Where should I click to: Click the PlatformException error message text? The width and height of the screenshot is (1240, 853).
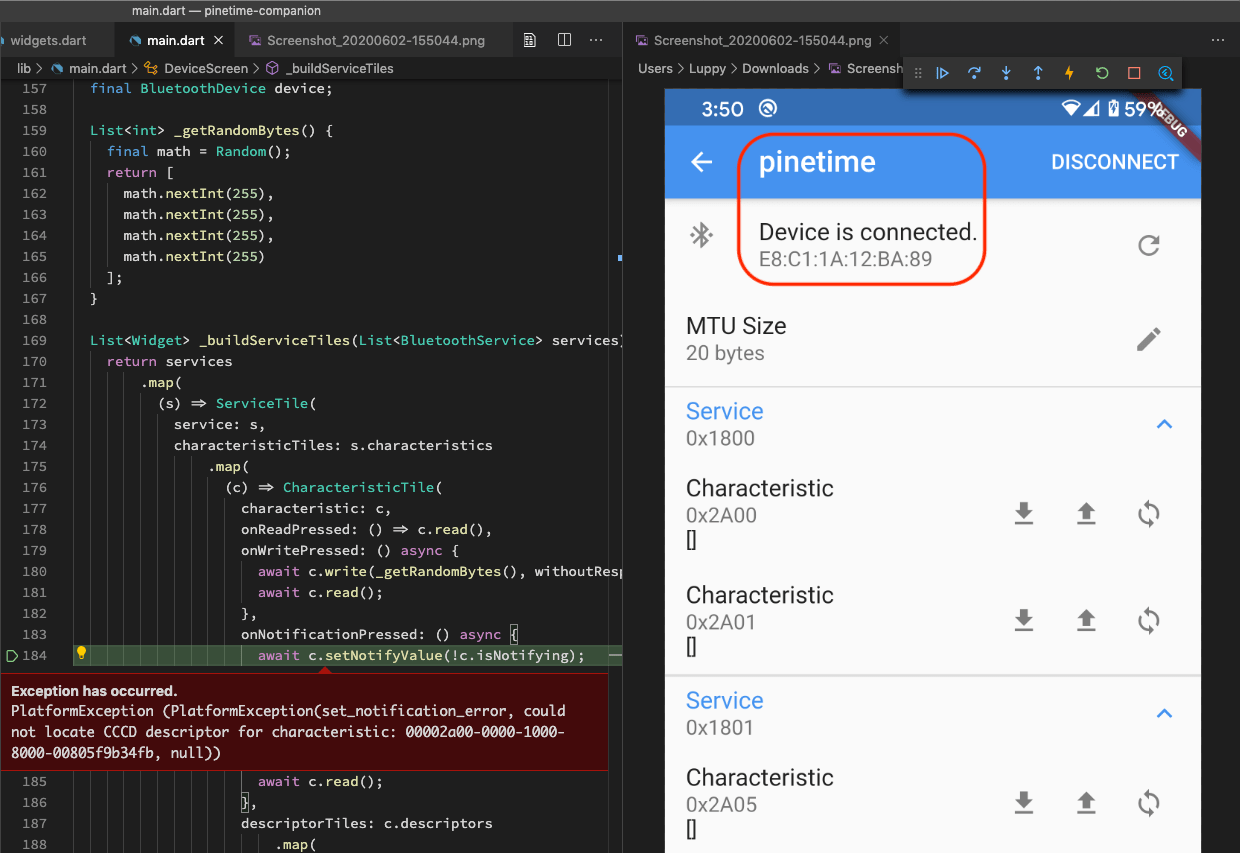pyautogui.click(x=300, y=725)
